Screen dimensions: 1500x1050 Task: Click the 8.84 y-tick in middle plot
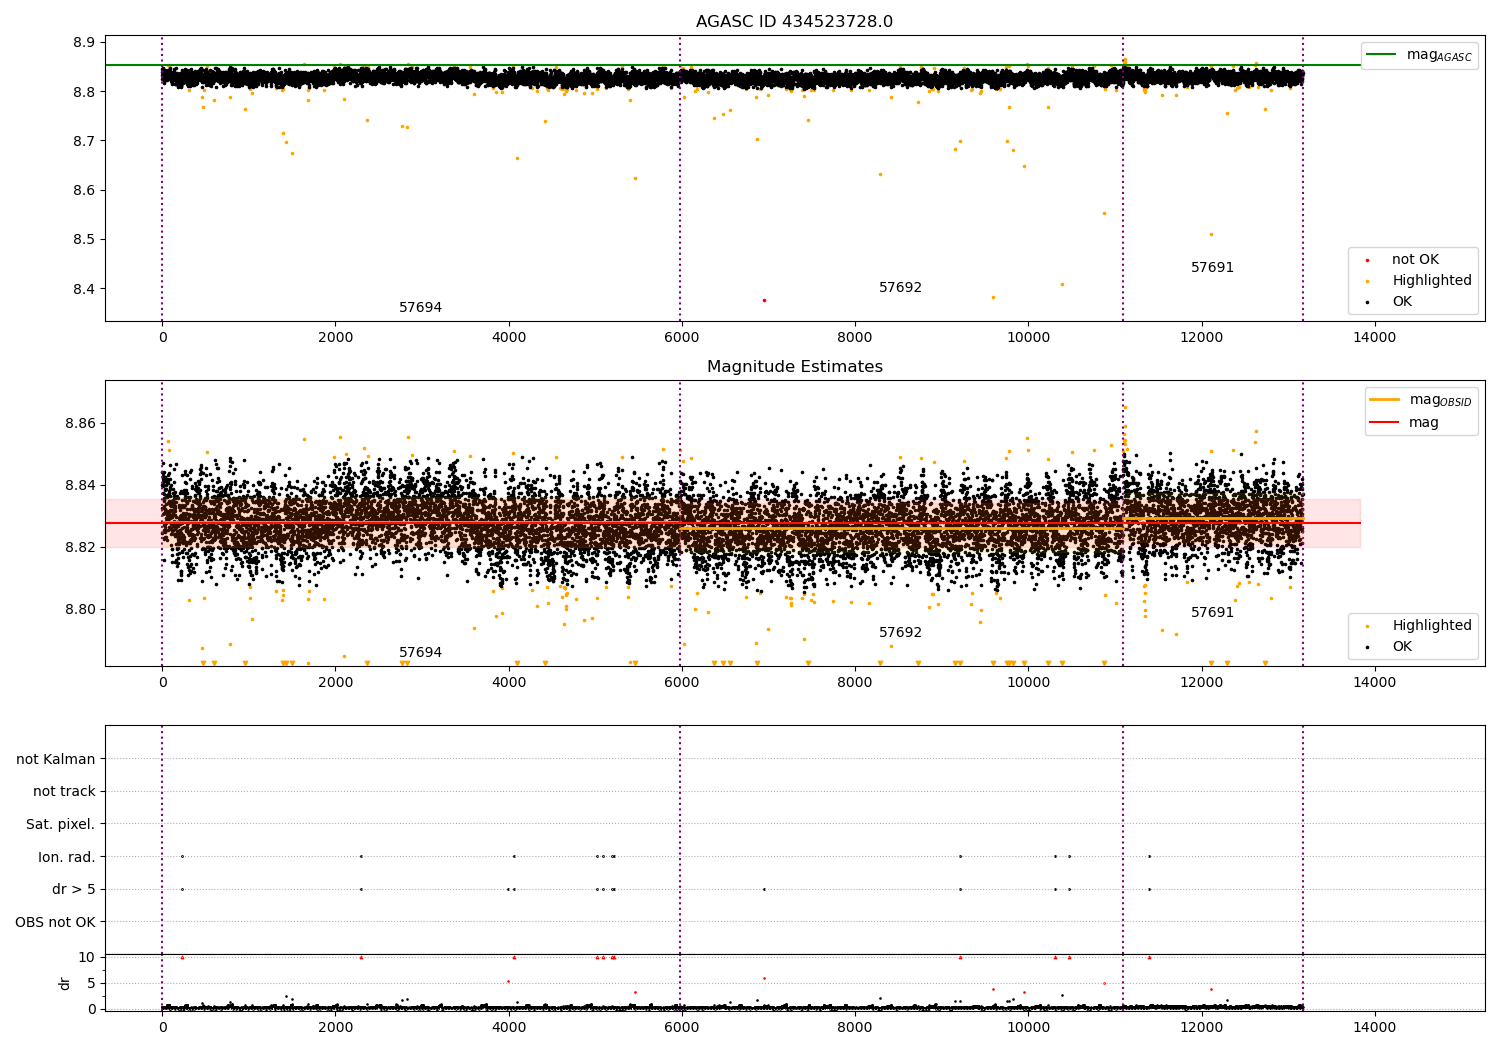tap(79, 486)
